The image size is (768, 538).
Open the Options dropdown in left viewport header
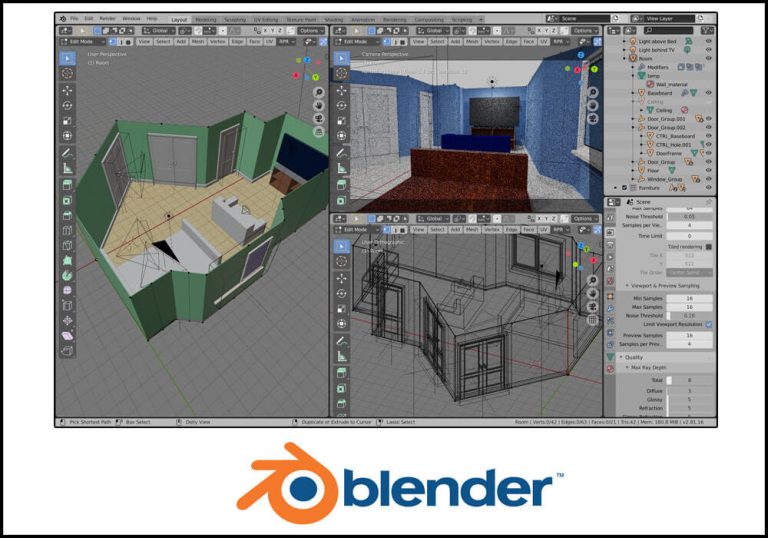coord(311,30)
